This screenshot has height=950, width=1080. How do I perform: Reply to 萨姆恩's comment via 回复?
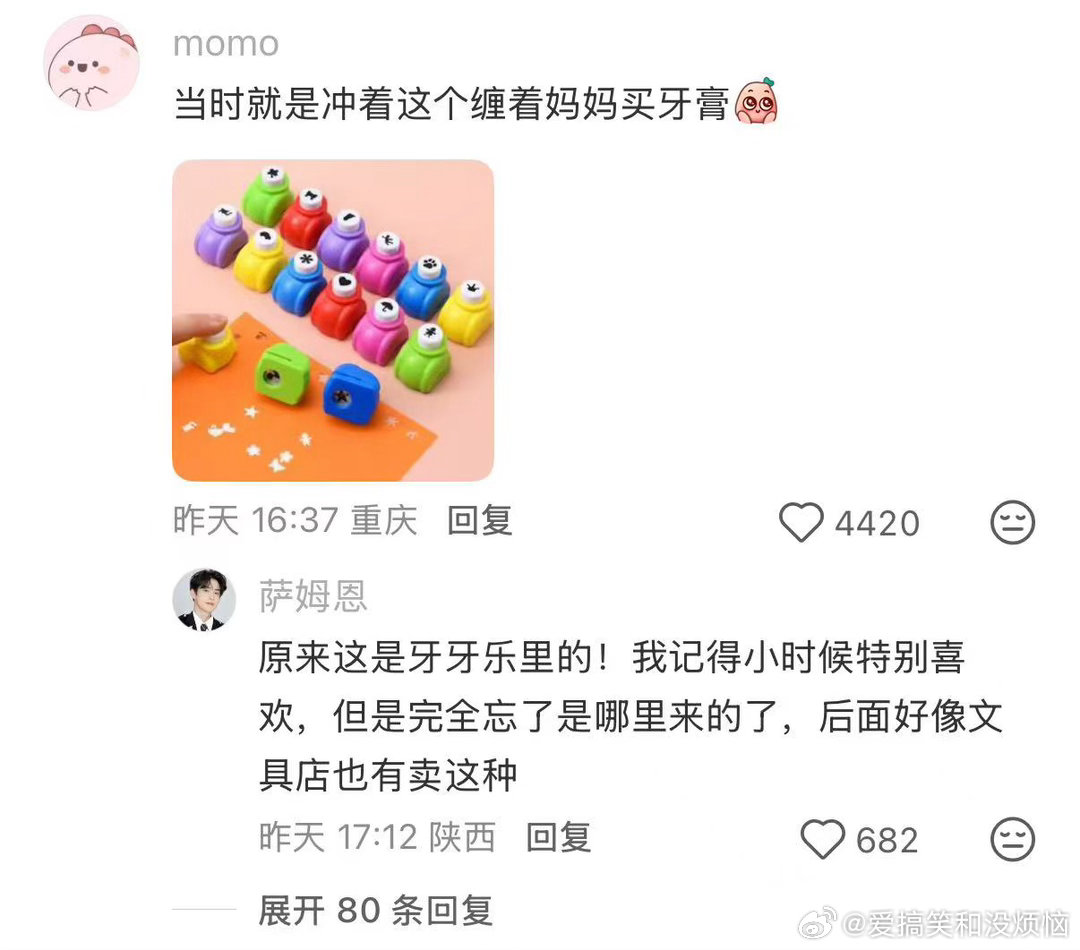559,837
